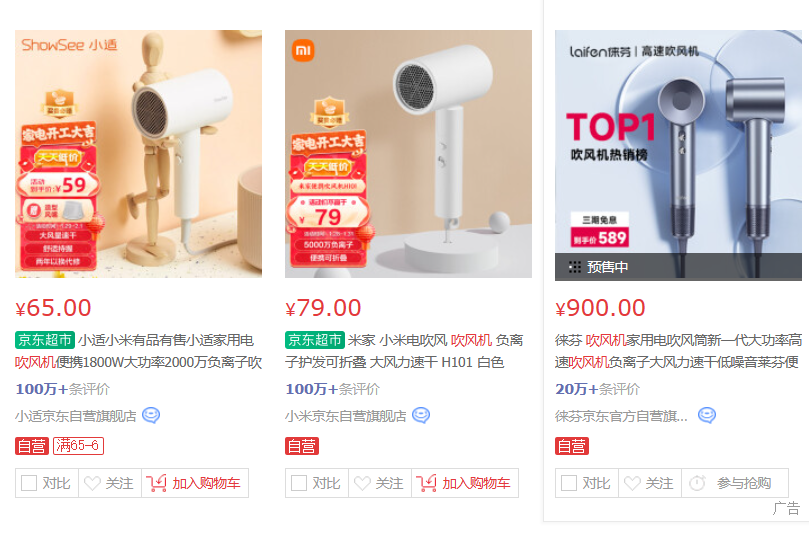View 100万+ reviews of ShowSee dryer
Viewport: 809px width, 537px height.
click(62, 389)
